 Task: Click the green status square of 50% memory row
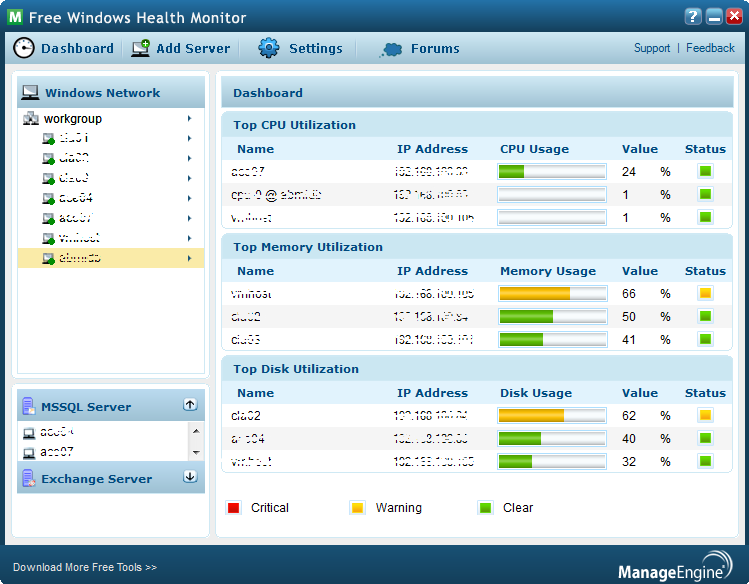coord(705,316)
